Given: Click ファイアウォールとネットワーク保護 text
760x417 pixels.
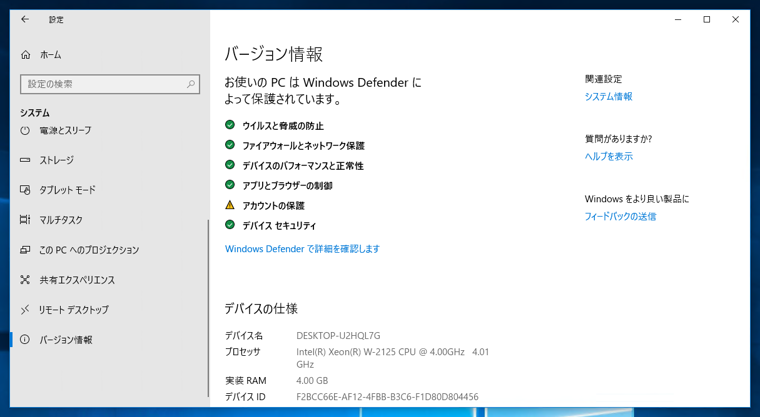Looking at the screenshot, I should pyautogui.click(x=303, y=146).
